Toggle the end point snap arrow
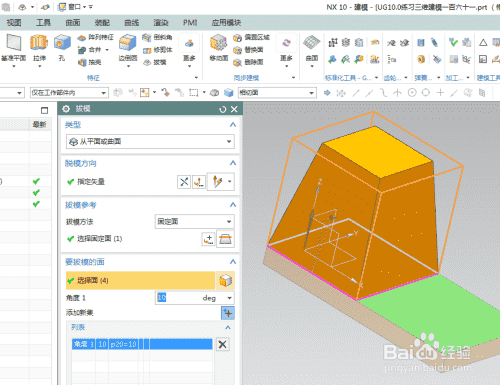Screen dimensions: 500x385 coord(356,93)
